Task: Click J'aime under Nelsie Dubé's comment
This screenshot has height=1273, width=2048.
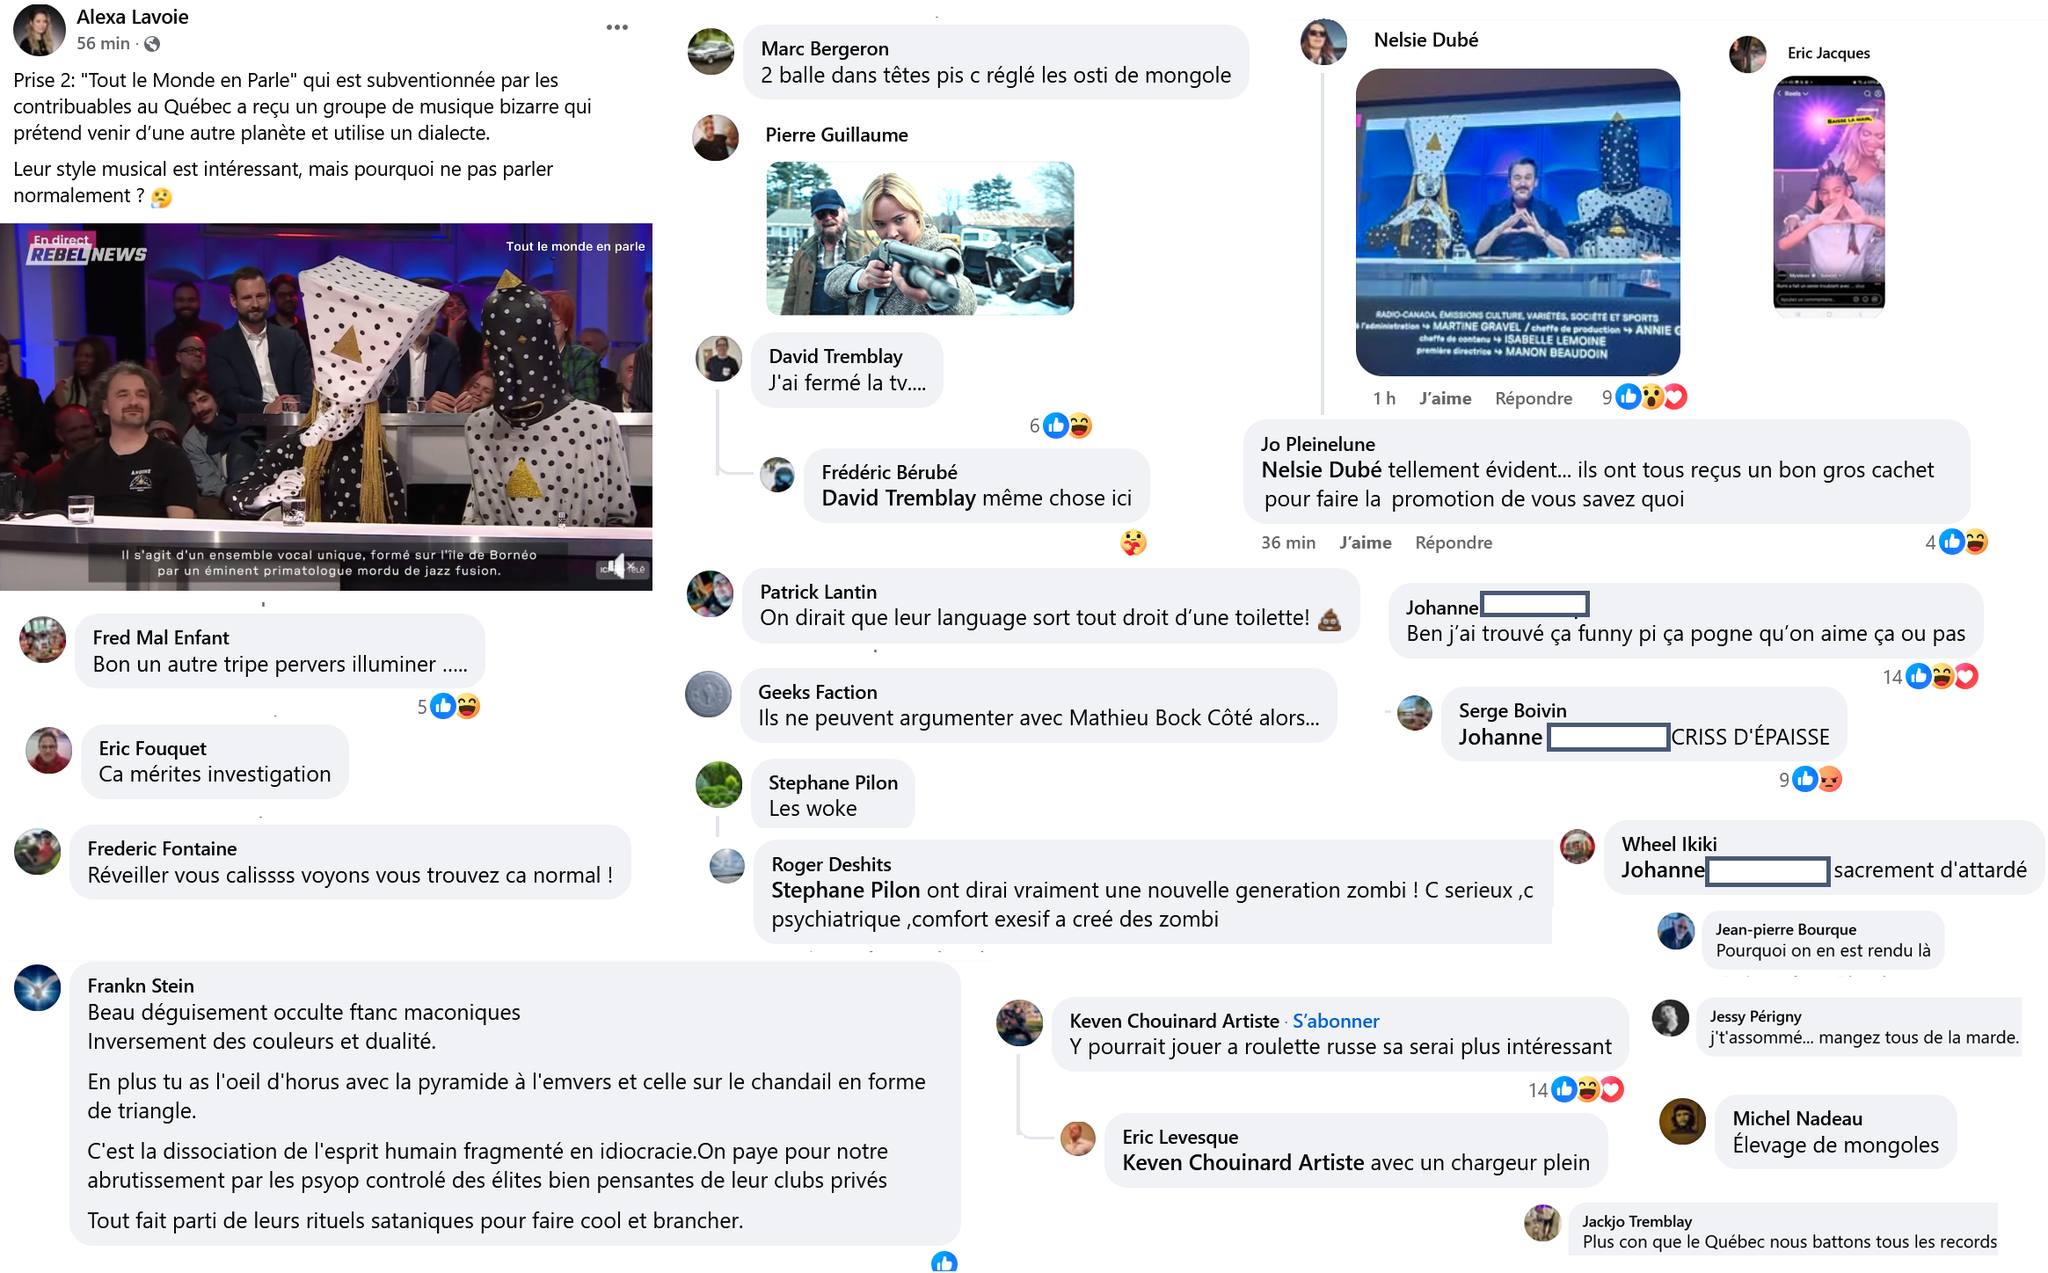Action: click(1445, 398)
